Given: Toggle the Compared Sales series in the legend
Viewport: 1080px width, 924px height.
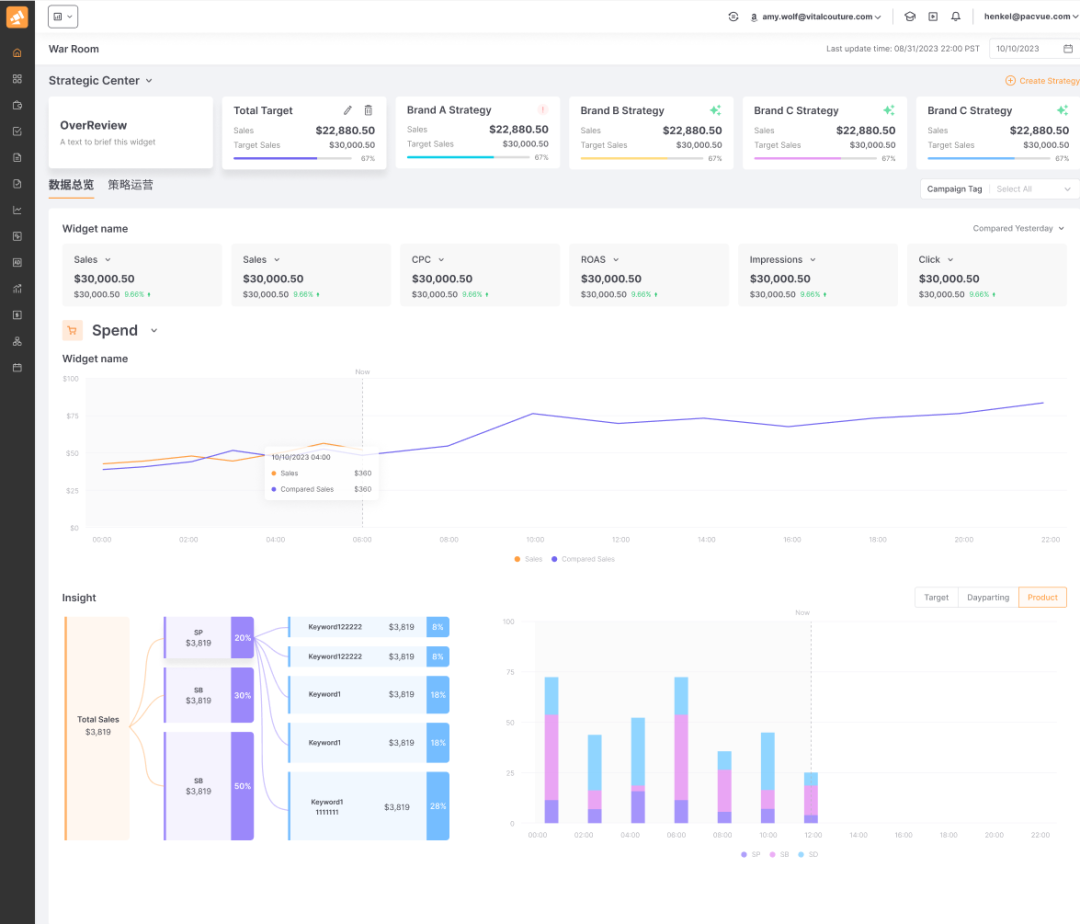Looking at the screenshot, I should [583, 559].
